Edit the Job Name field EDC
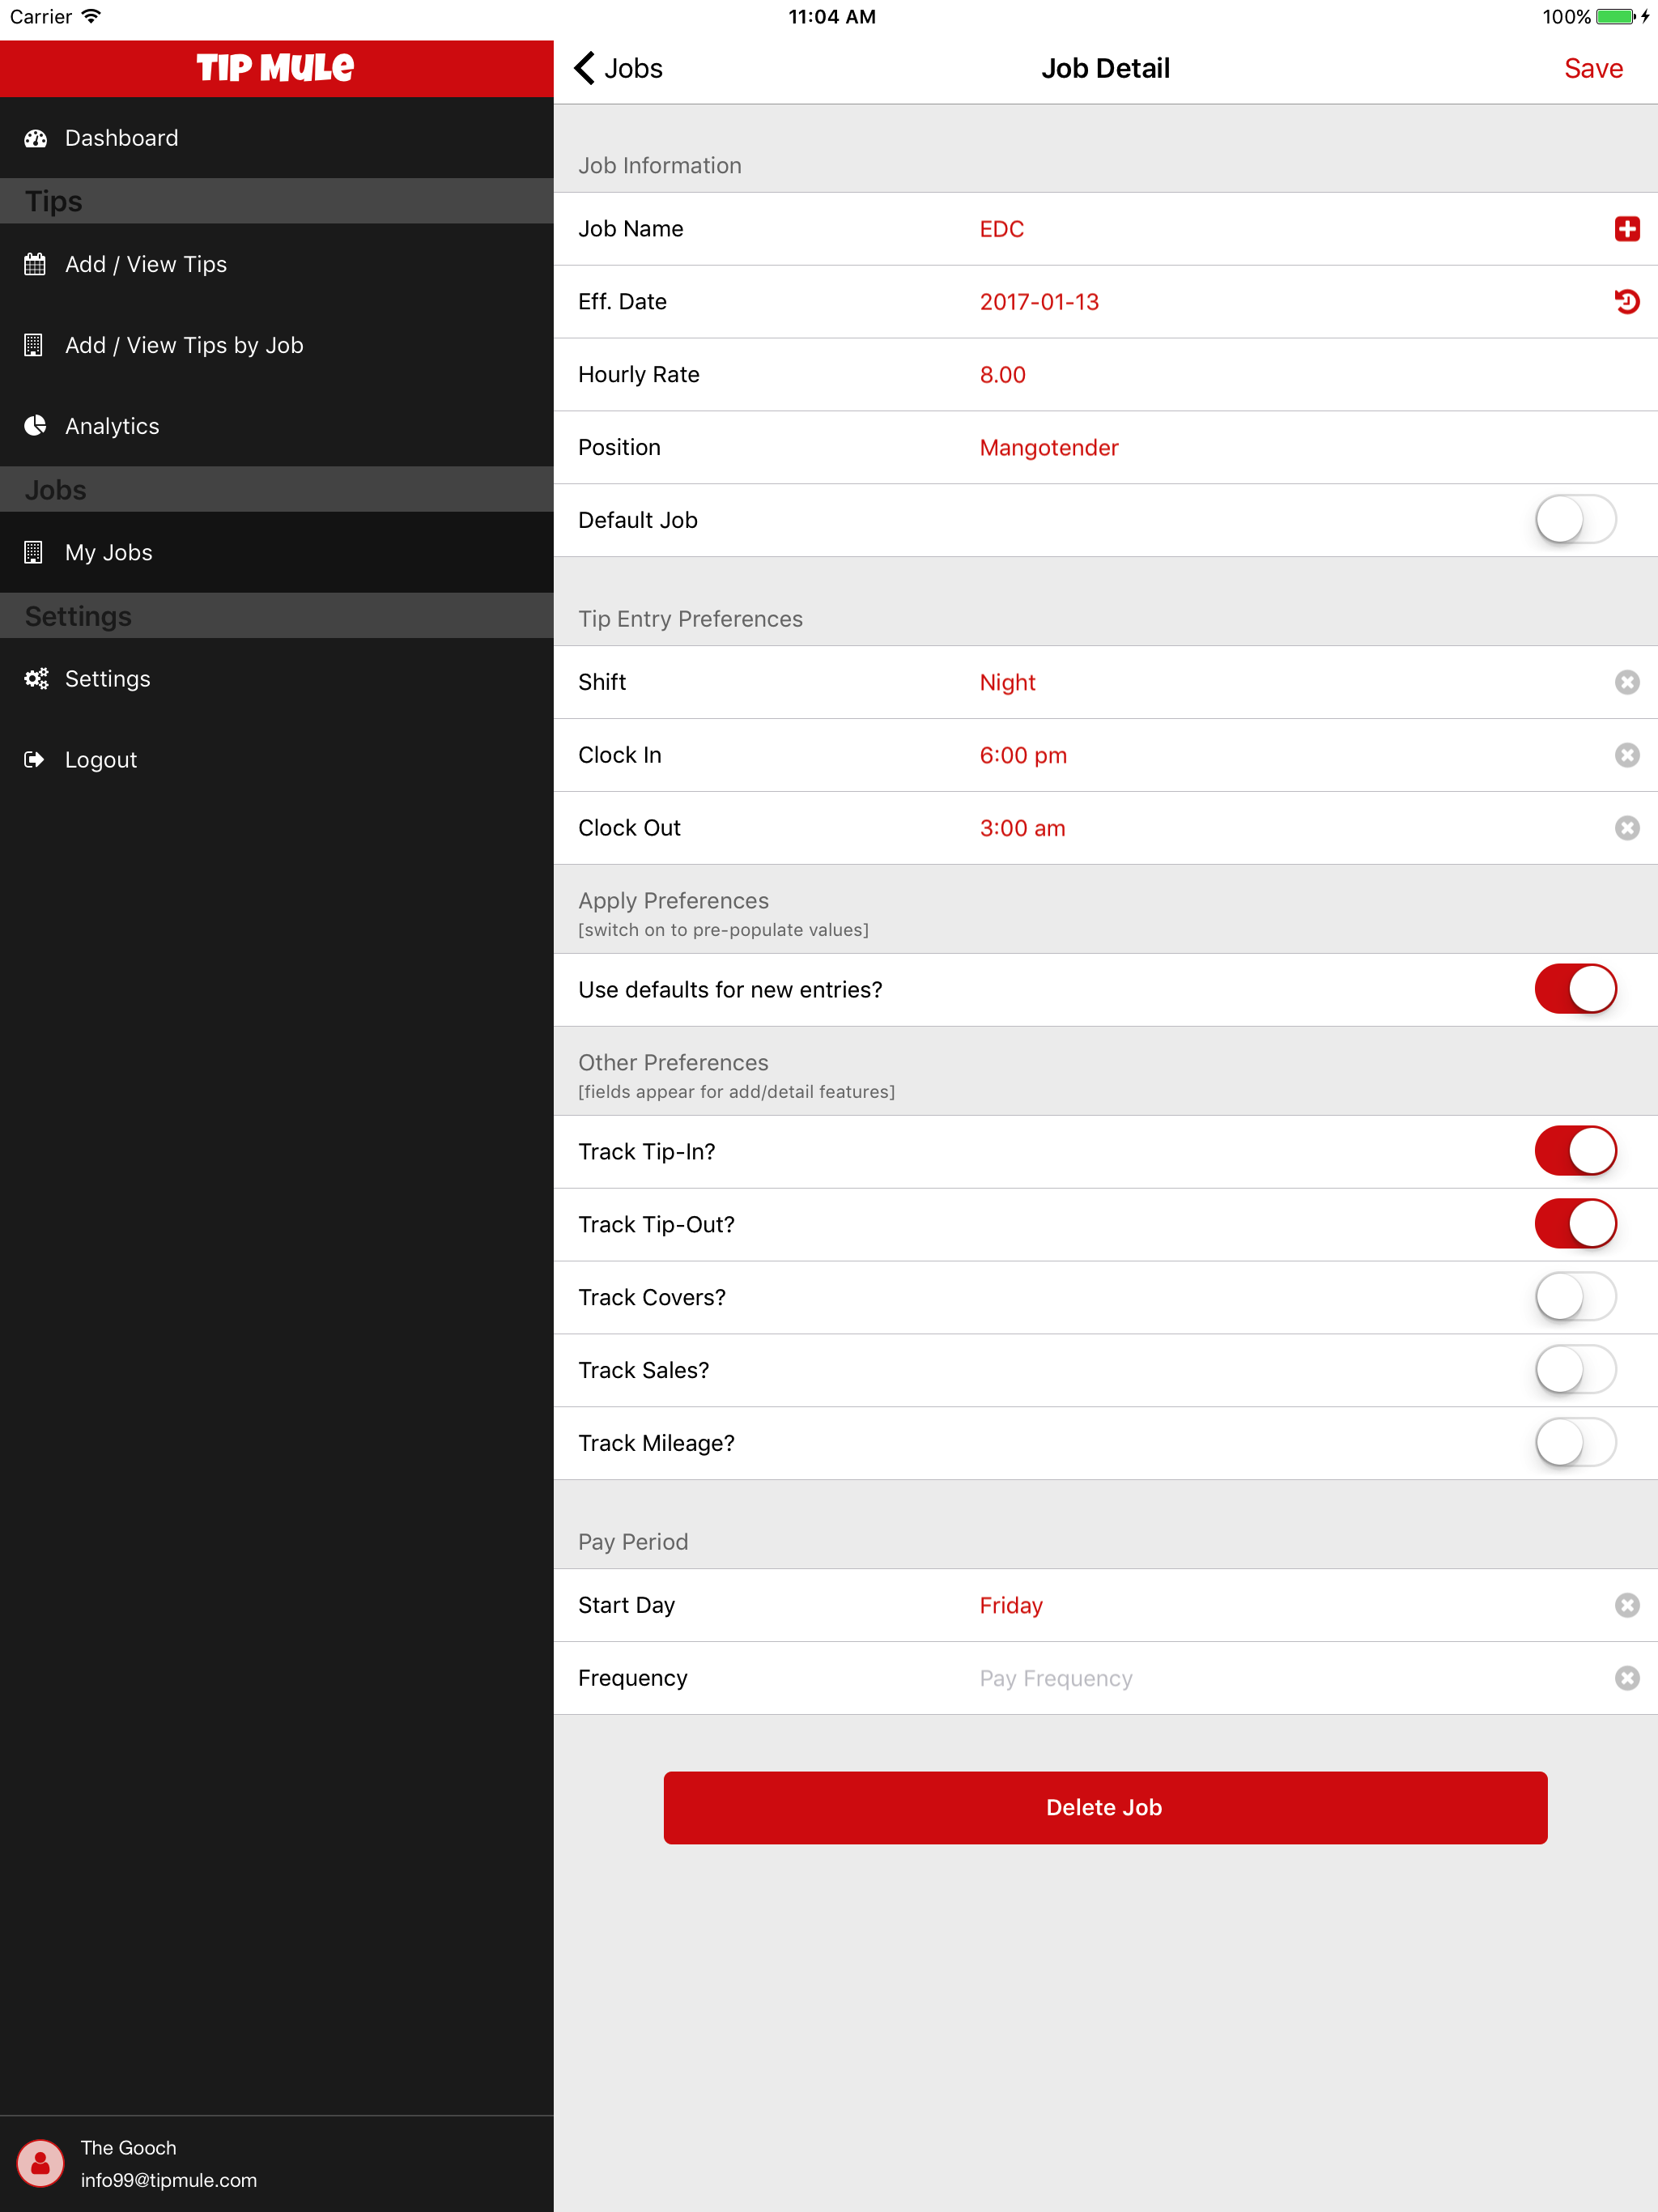Image resolution: width=1658 pixels, height=2212 pixels. [x=1002, y=229]
